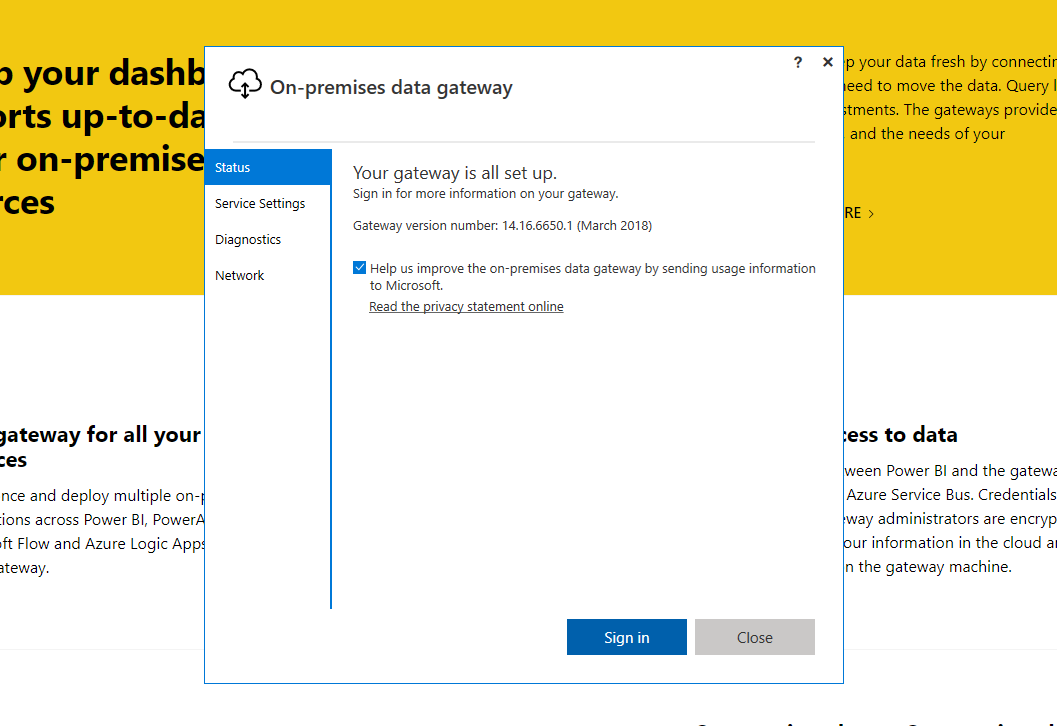The width and height of the screenshot is (1057, 726).
Task: Close the gateway dialog with the X
Action: click(x=828, y=62)
